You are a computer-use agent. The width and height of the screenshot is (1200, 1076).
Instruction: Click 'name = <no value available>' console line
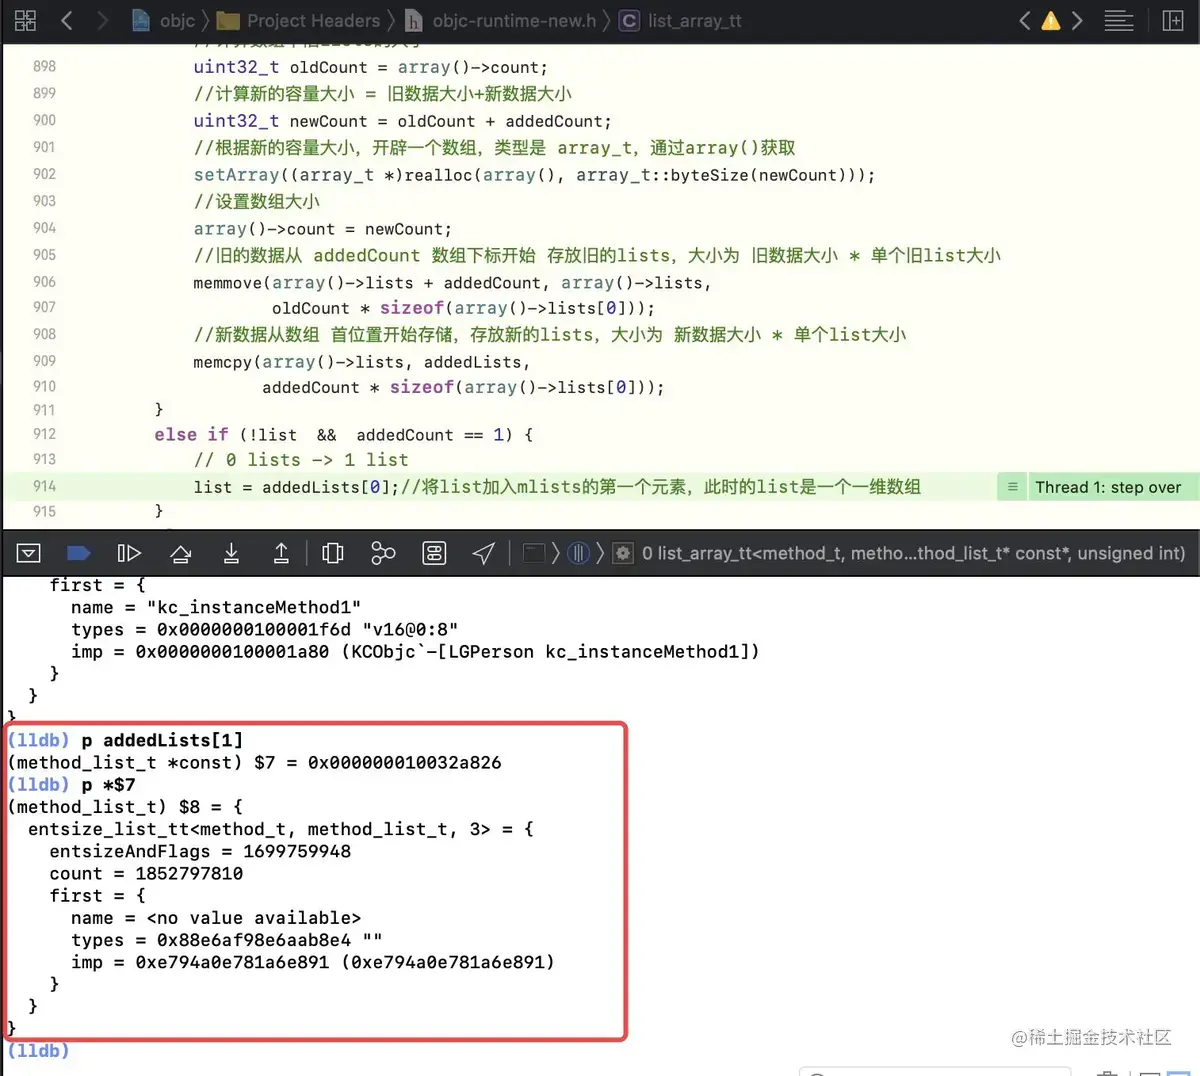[x=216, y=918]
